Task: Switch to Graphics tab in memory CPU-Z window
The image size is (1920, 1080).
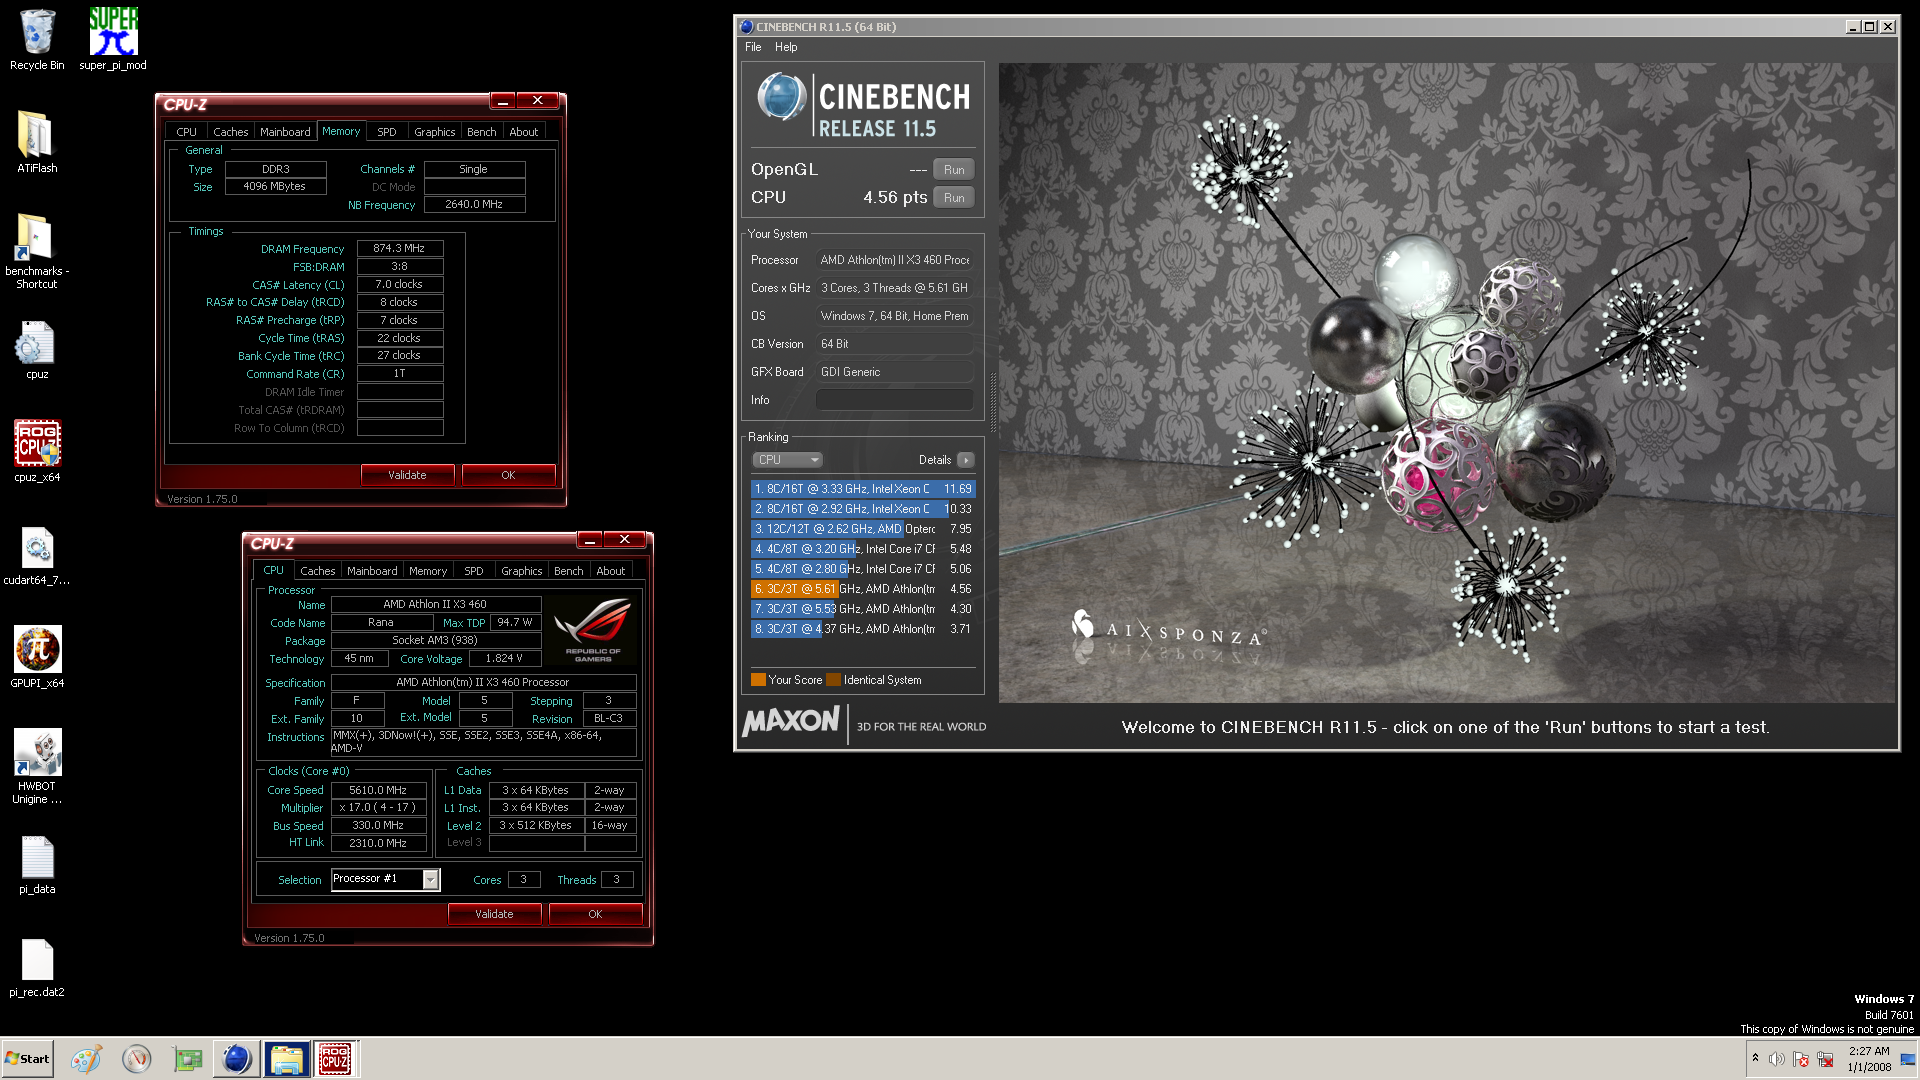Action: point(434,132)
